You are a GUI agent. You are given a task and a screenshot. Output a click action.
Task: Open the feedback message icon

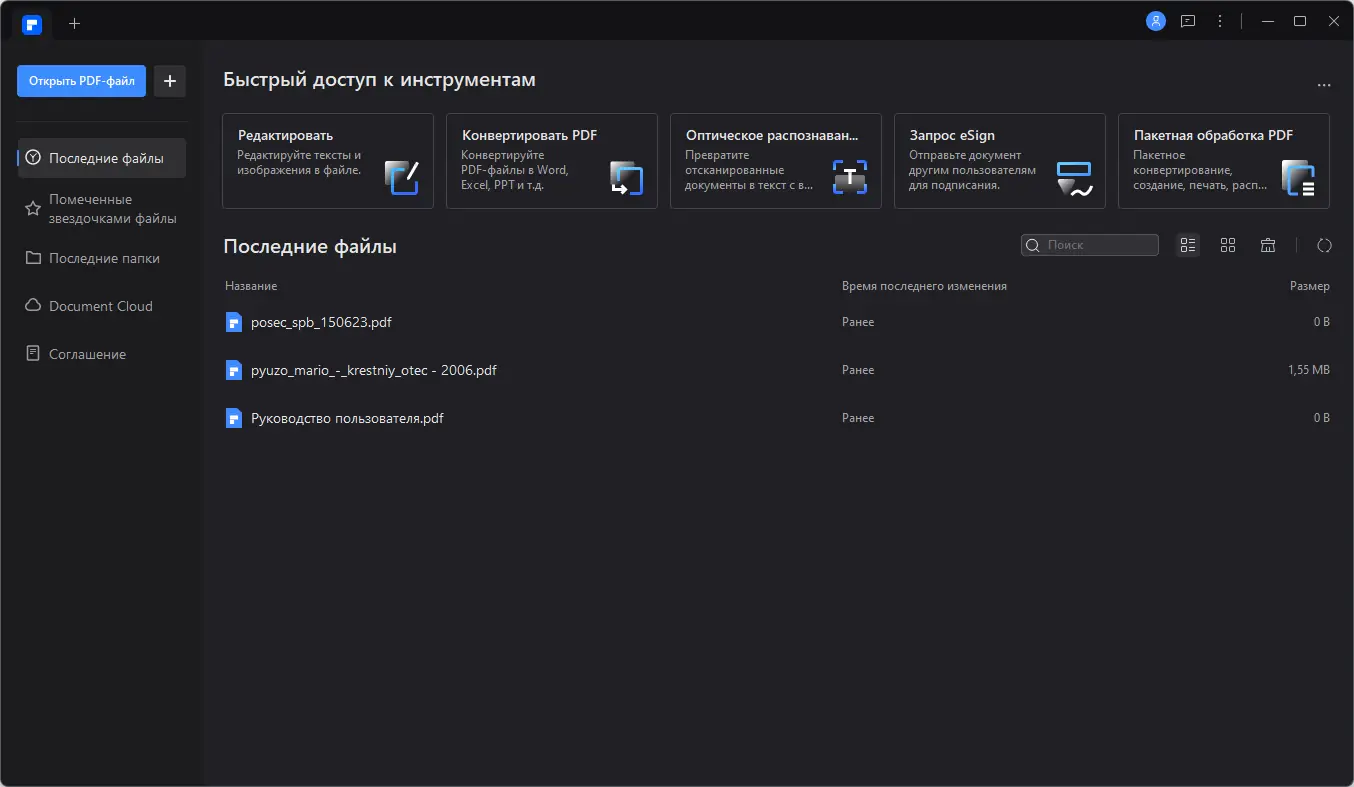point(1188,21)
